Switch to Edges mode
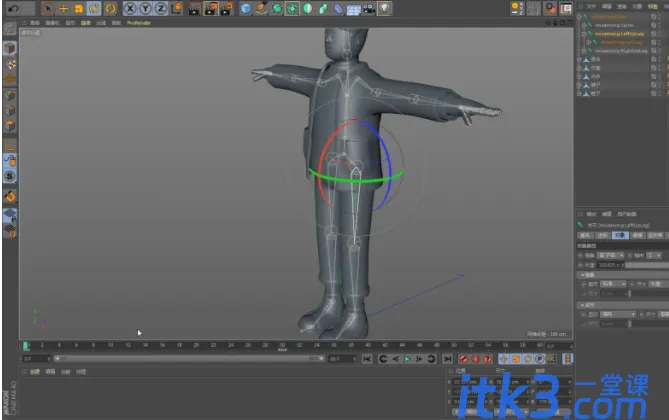669x420 pixels. click(10, 111)
